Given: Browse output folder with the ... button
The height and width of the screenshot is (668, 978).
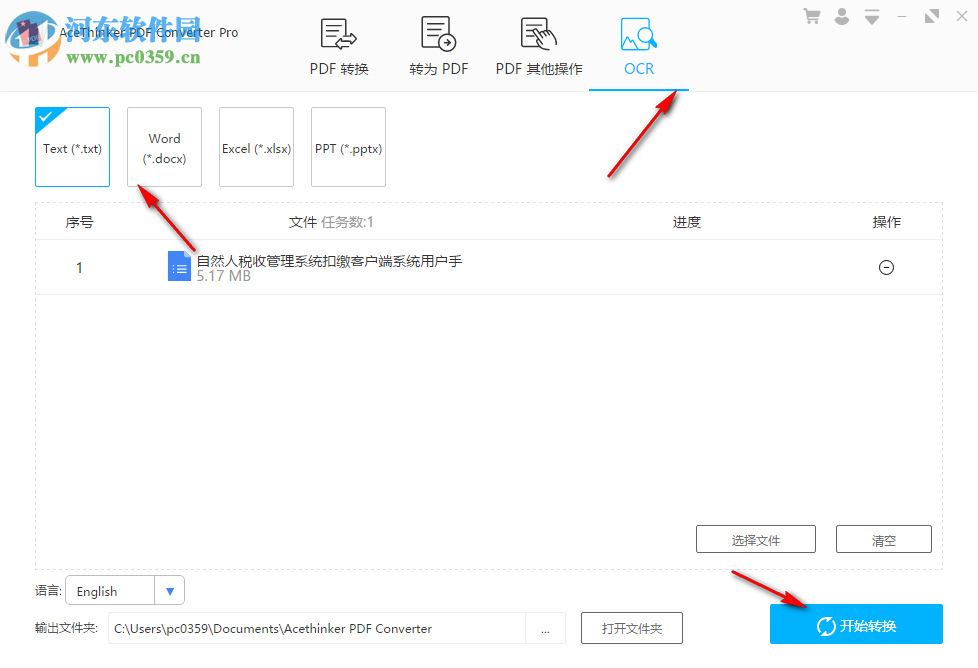Looking at the screenshot, I should (546, 628).
